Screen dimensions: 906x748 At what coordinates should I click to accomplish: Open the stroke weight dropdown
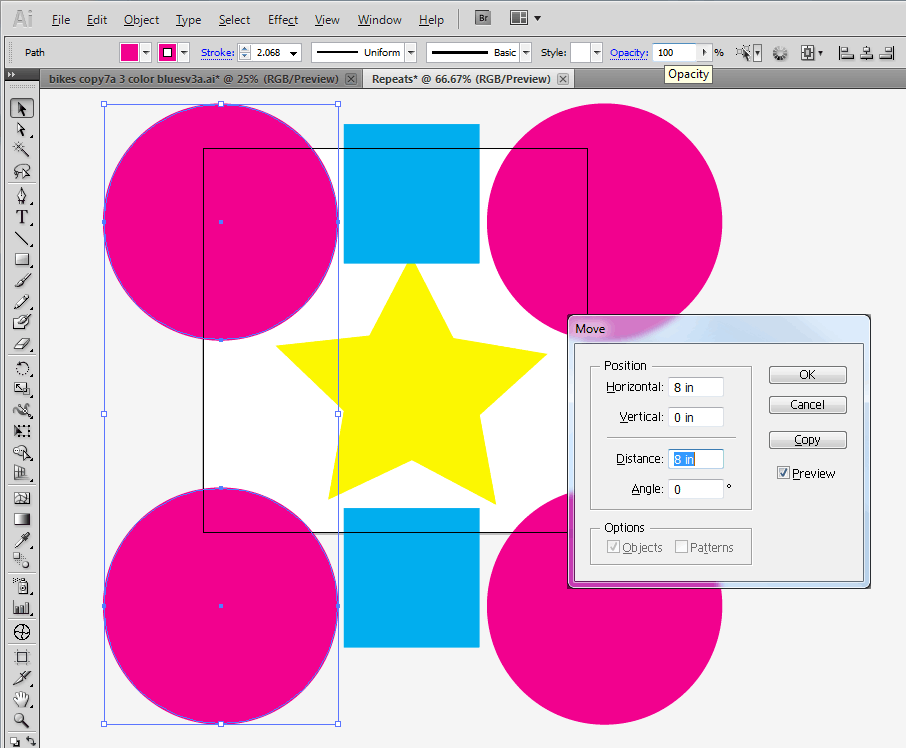tap(294, 53)
